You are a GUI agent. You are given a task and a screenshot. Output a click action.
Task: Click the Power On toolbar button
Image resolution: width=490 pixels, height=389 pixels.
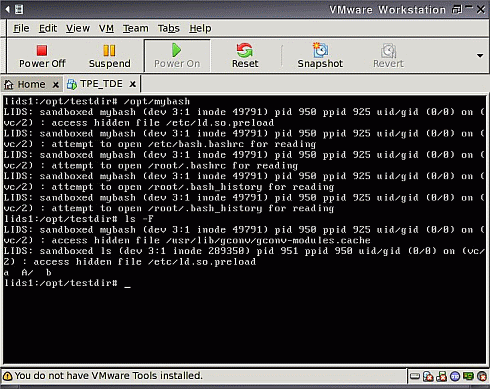pyautogui.click(x=177, y=56)
